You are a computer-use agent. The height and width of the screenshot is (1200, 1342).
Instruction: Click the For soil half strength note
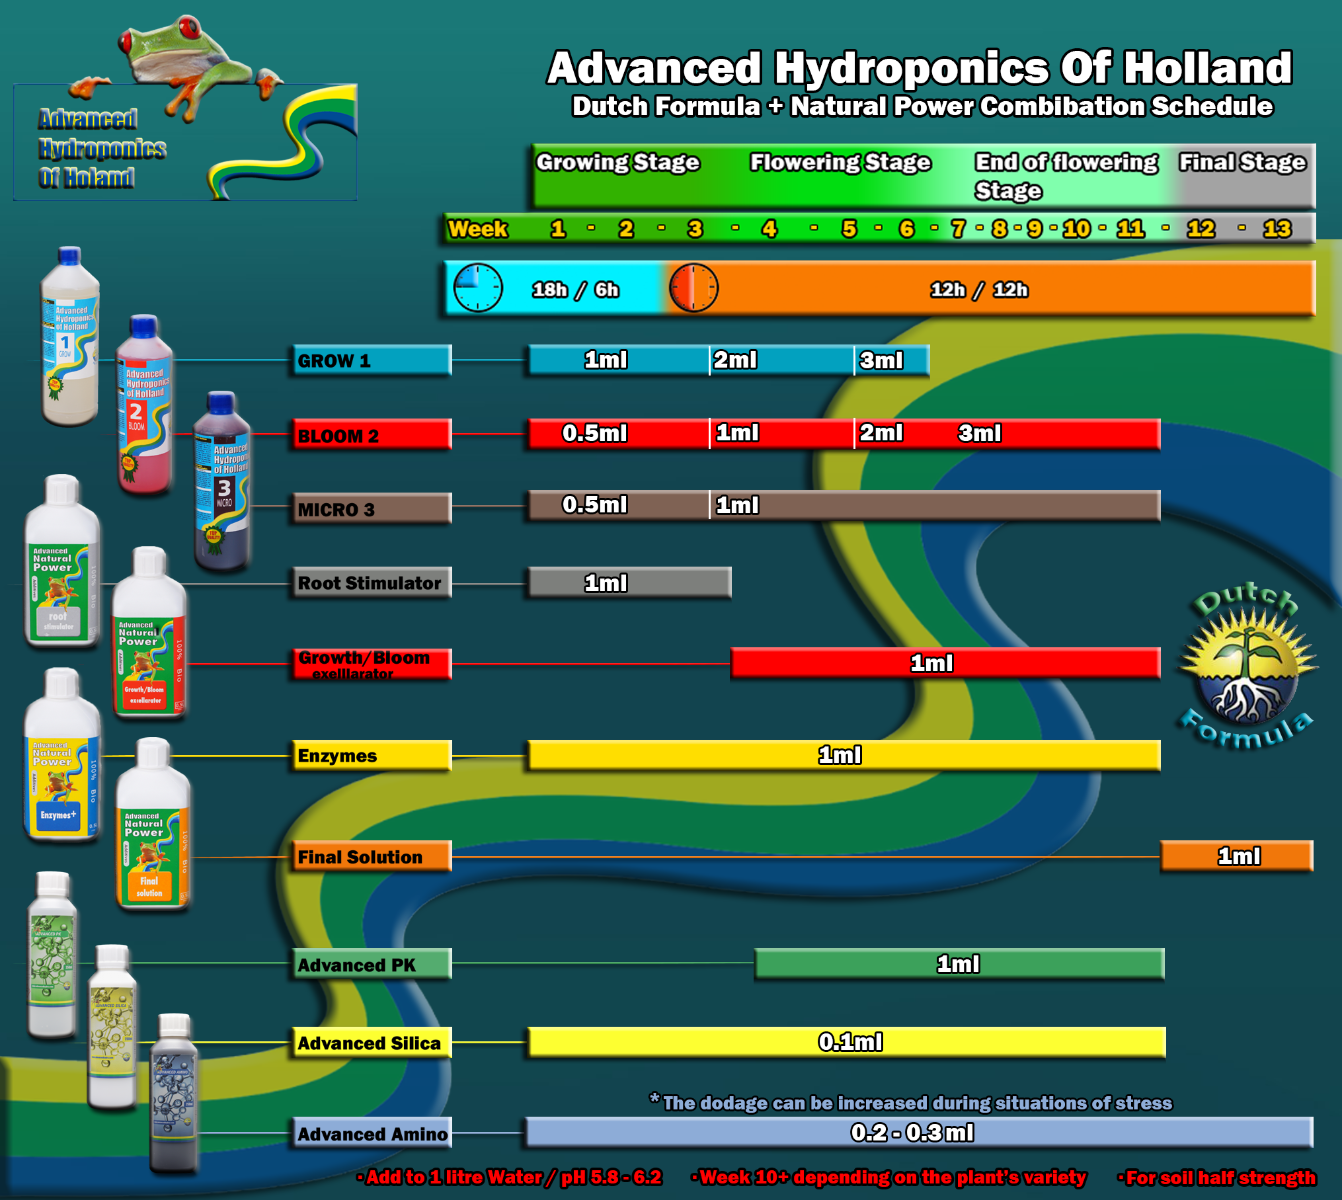1217,1177
